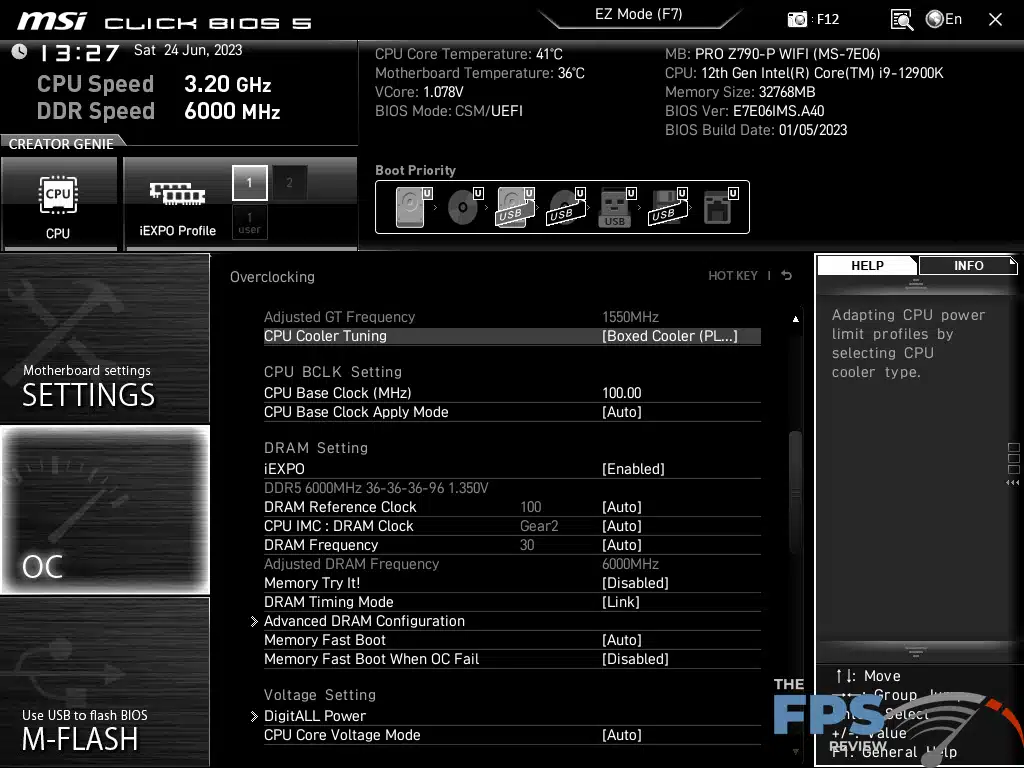Click the CPU Core Temperature reading

(469, 54)
